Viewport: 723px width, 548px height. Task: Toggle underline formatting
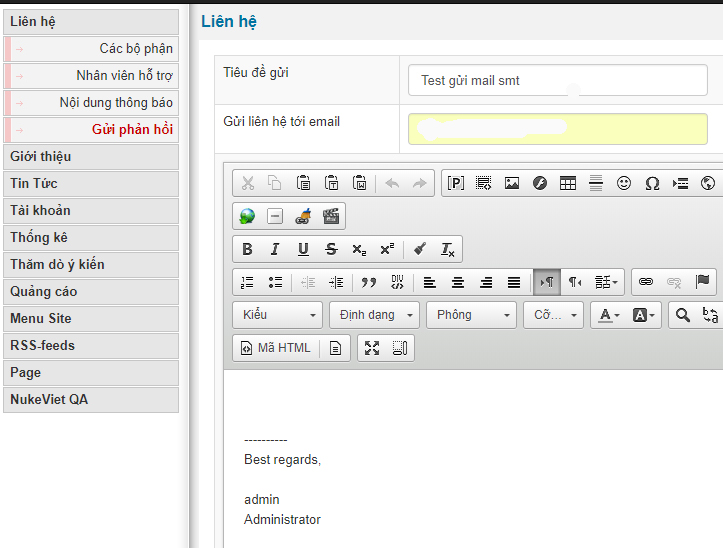pyautogui.click(x=303, y=249)
